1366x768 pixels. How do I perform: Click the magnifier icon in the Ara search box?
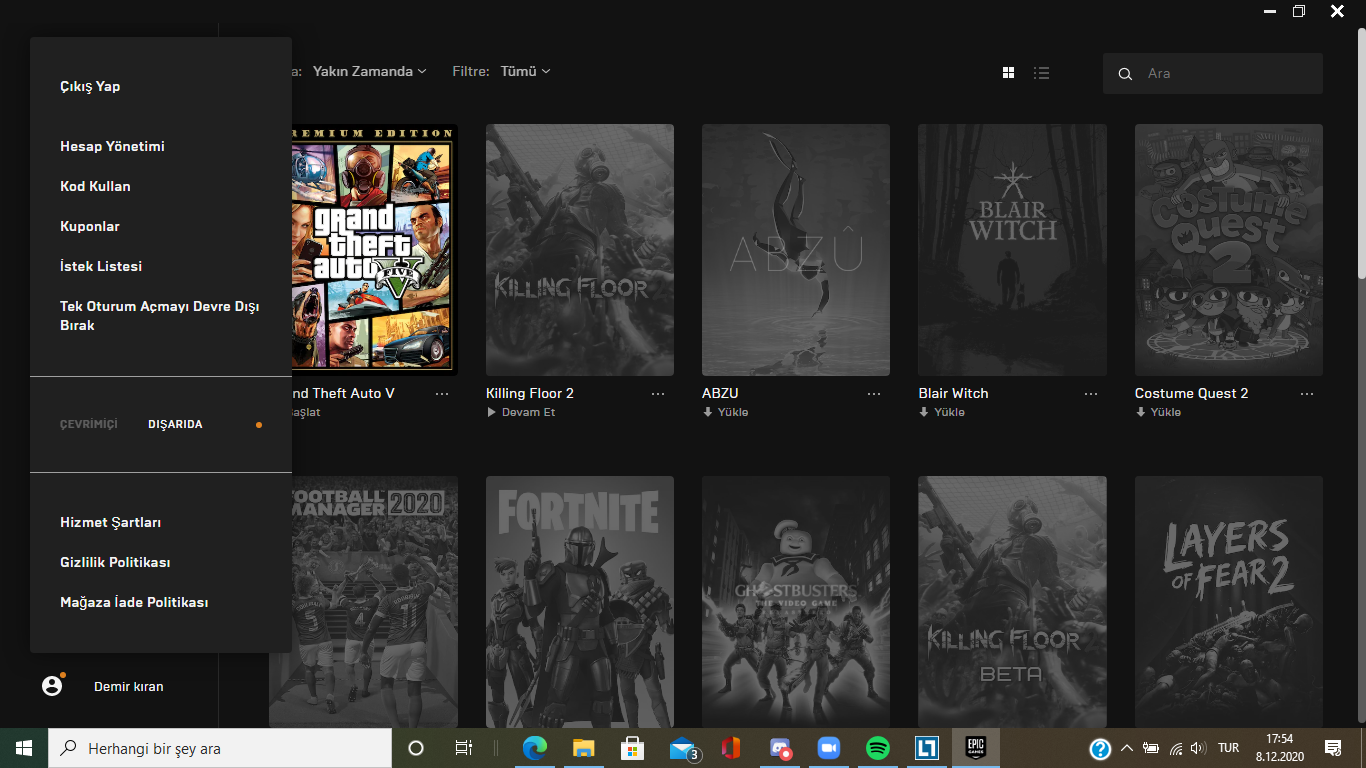[1125, 74]
